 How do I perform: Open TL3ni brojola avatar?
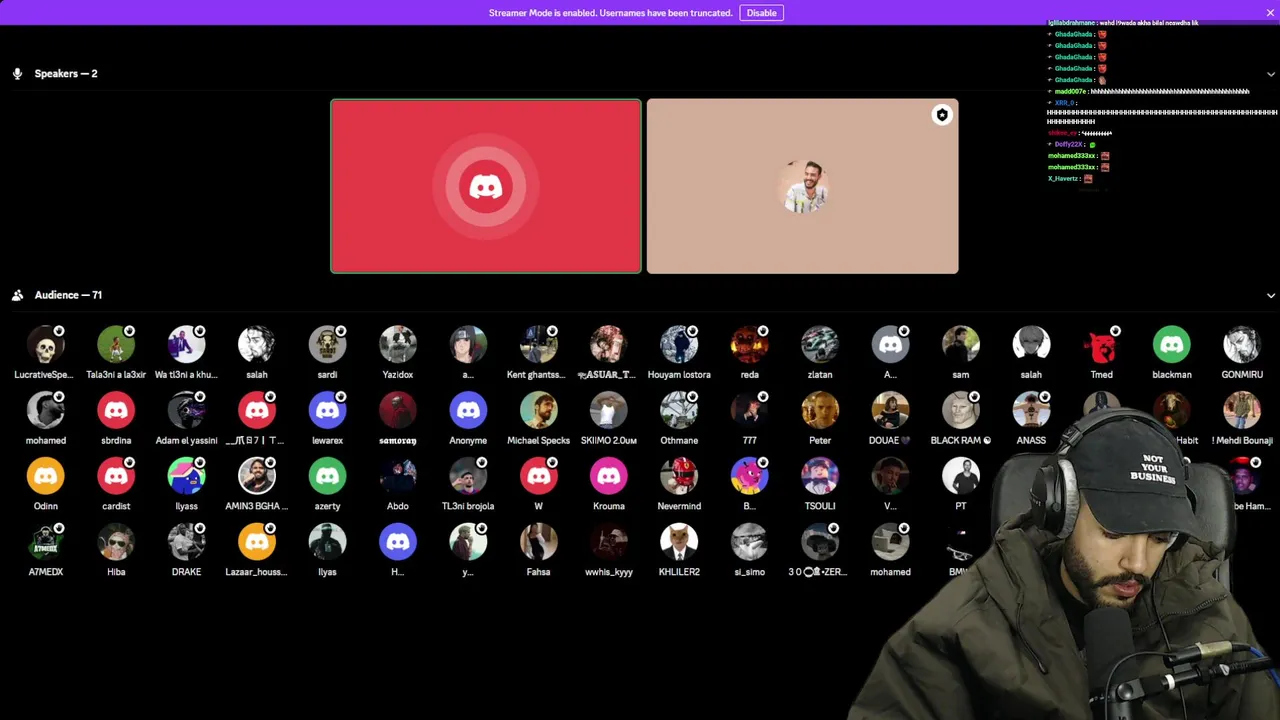[x=468, y=477]
